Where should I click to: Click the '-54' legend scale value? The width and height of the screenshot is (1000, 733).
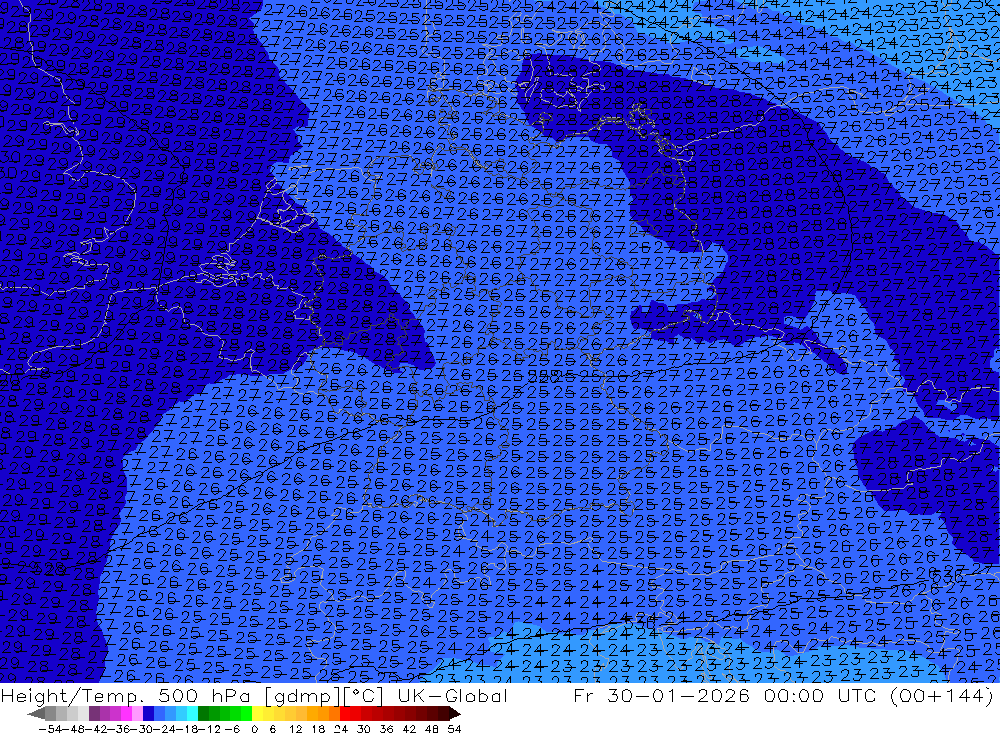pyautogui.click(x=50, y=729)
